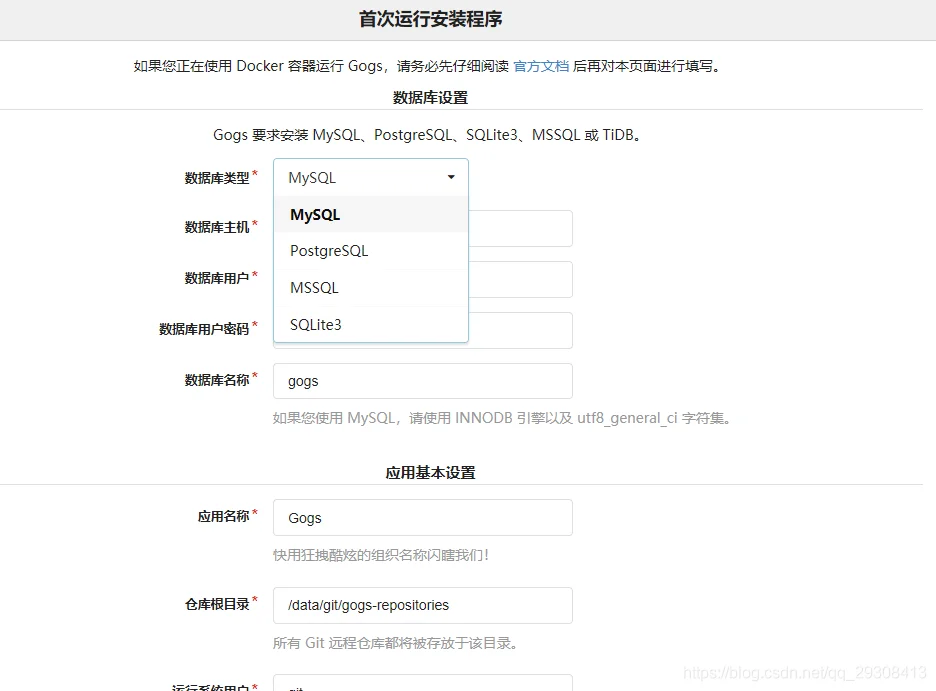Click the Gogs database requirements sentence
The height and width of the screenshot is (691, 936).
click(427, 135)
